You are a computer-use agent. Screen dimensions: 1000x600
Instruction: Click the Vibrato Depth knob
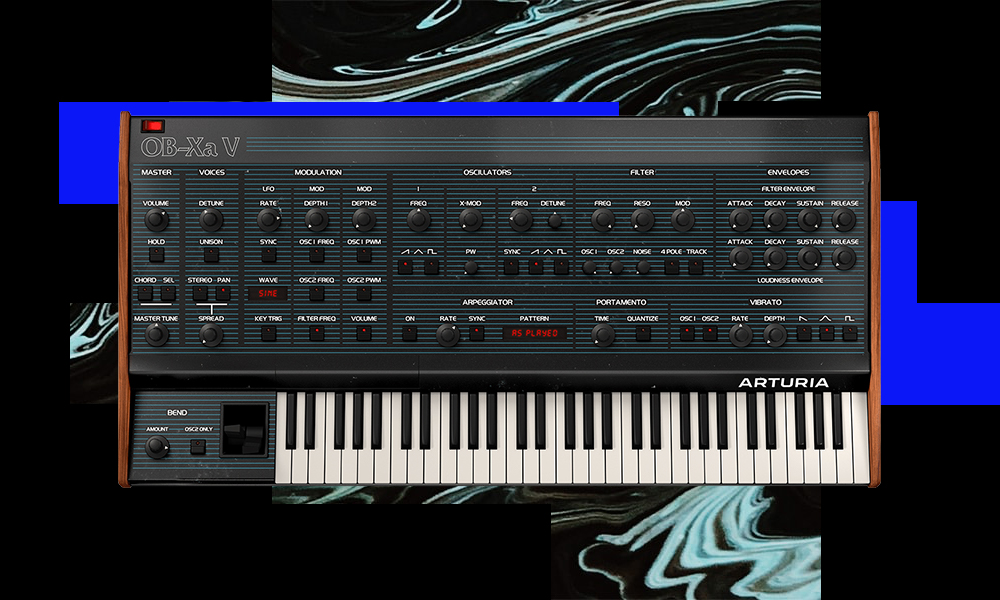click(x=775, y=335)
